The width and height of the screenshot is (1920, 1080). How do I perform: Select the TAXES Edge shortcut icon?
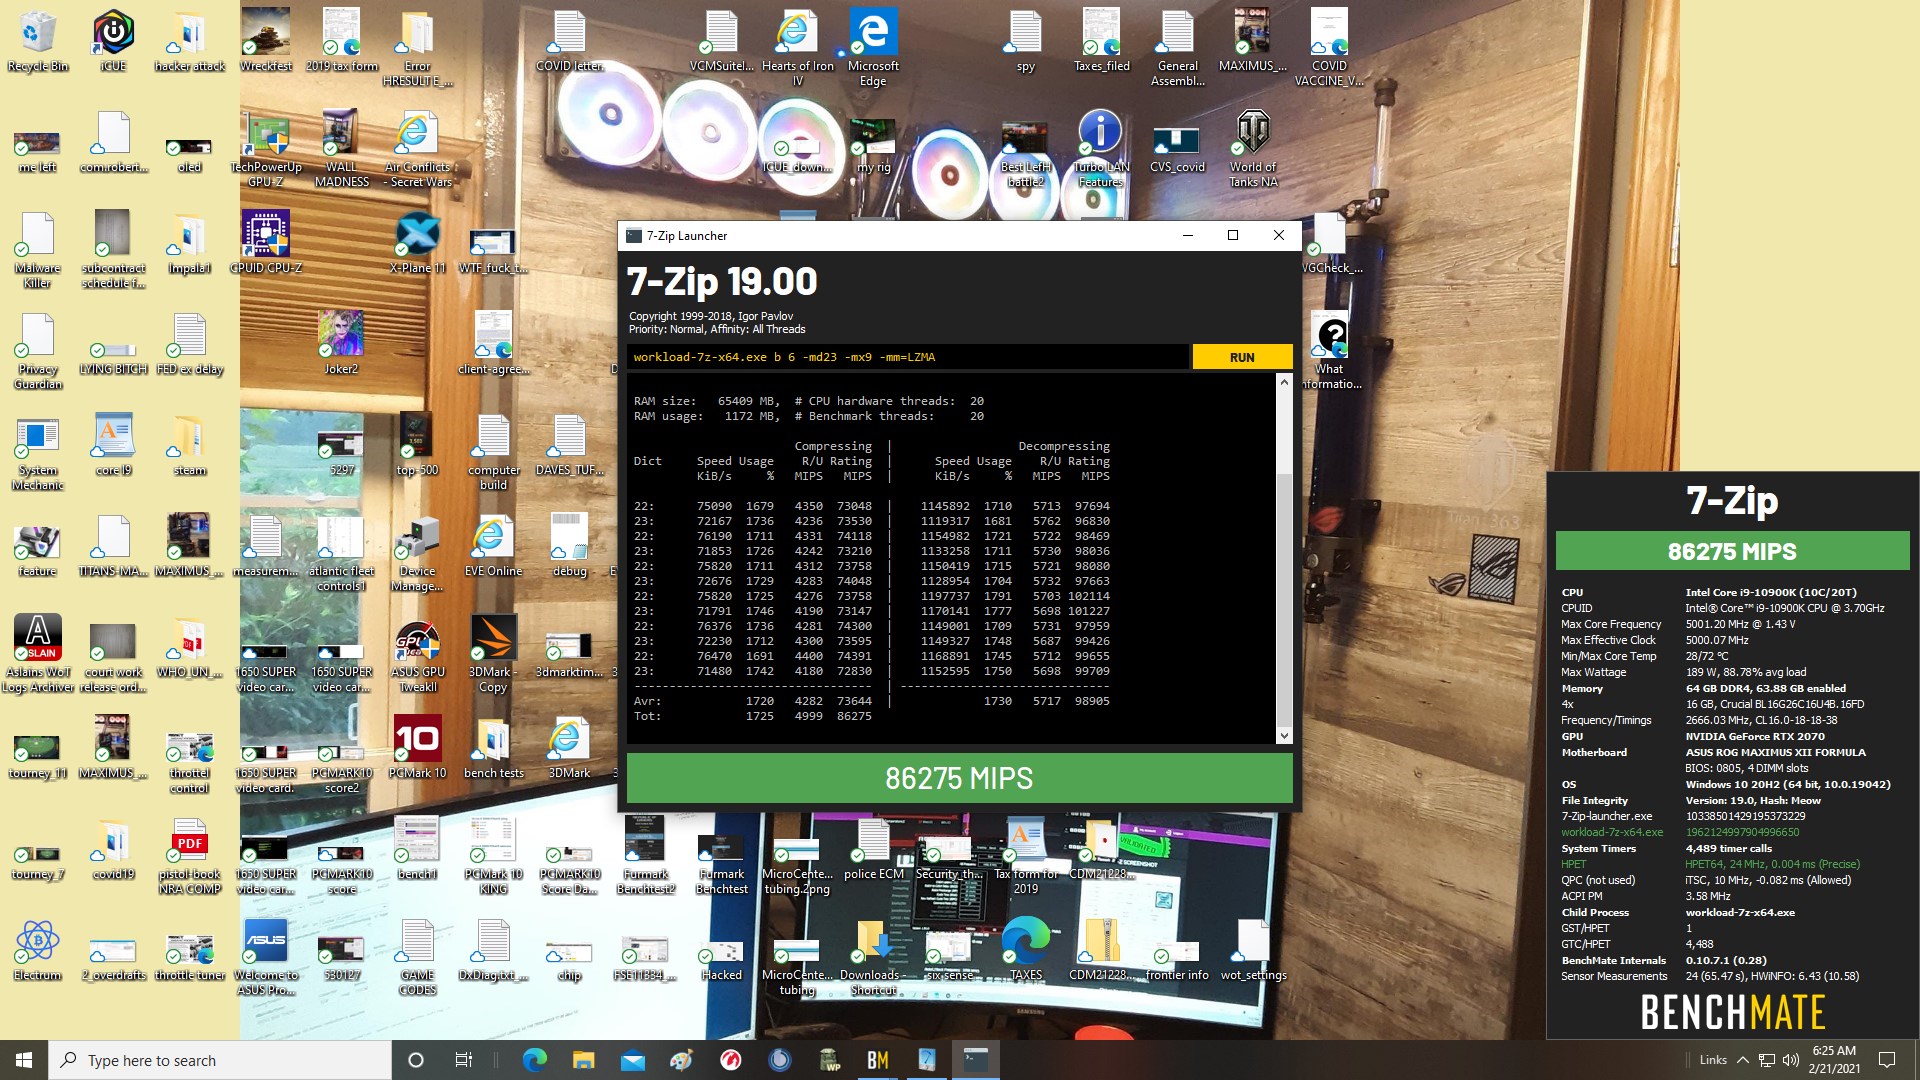pos(1026,950)
